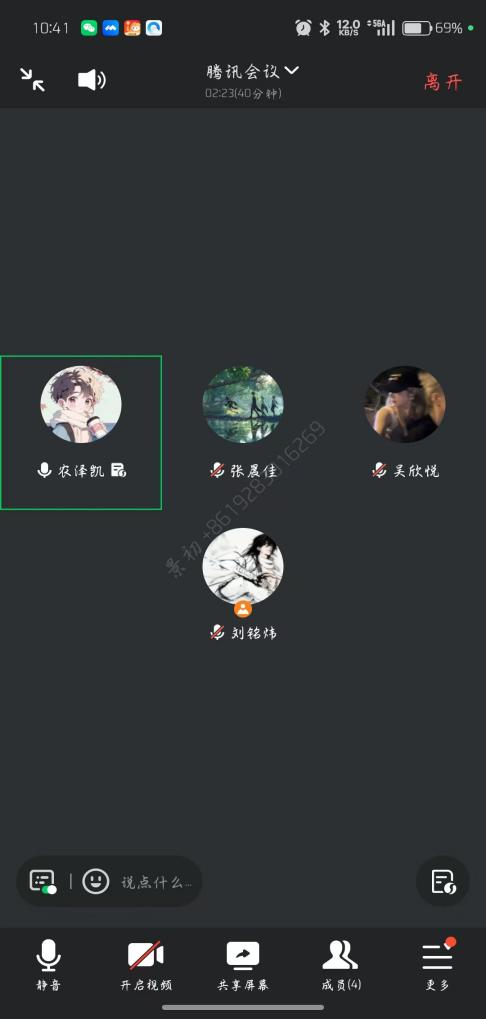Viewport: 486px width, 1019px height.
Task: Tap the muted mic icon beside 张晨佳
Action: 218,471
